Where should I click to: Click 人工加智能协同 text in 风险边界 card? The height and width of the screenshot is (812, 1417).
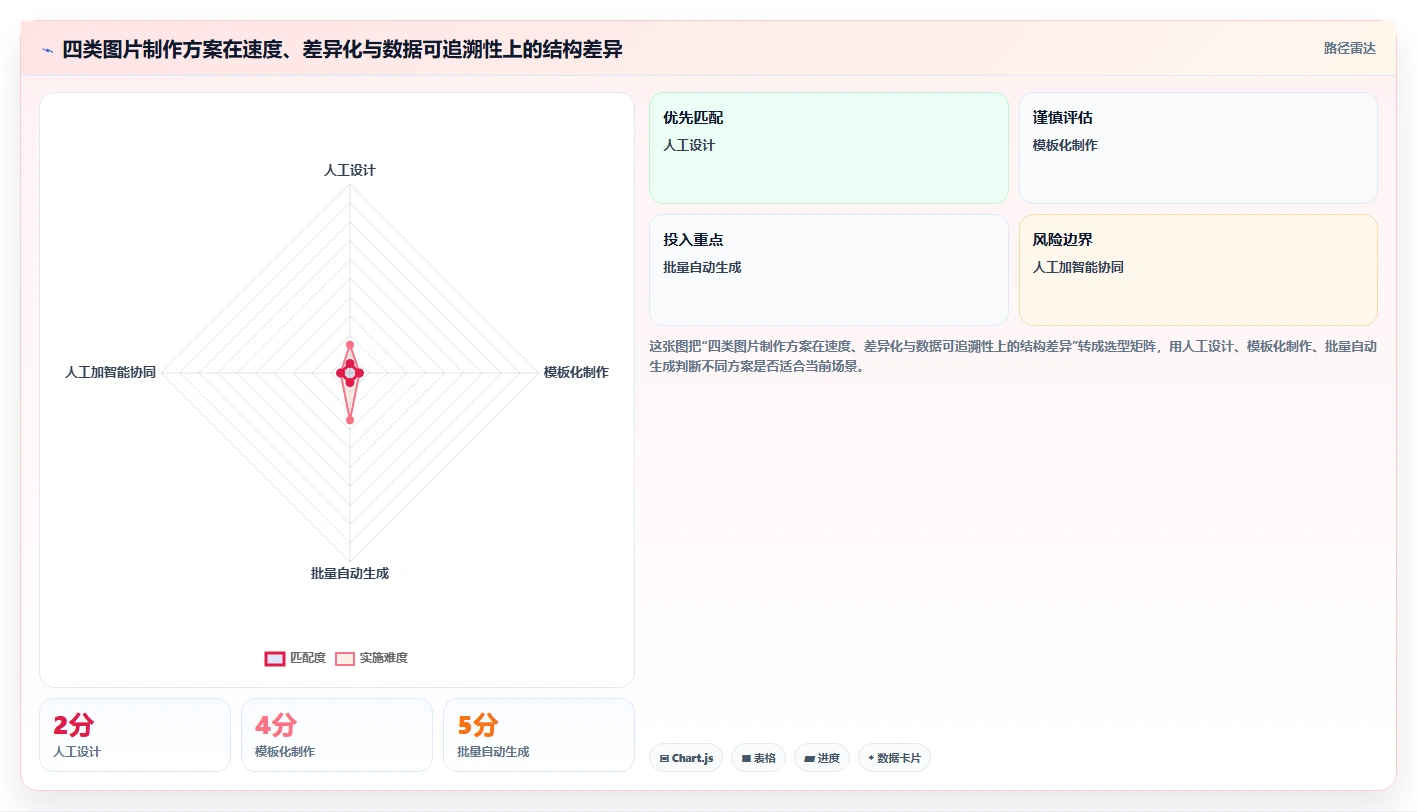1078,267
